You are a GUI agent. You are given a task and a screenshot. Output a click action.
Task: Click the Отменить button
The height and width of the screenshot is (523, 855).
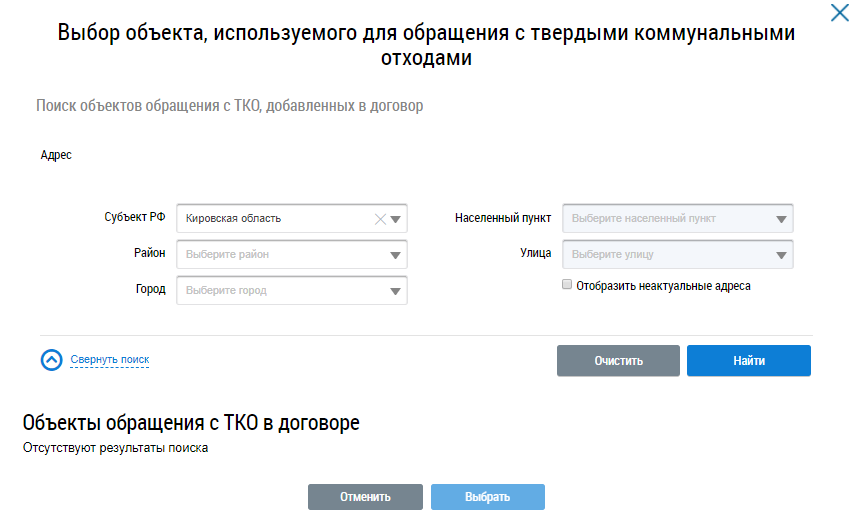(x=365, y=497)
